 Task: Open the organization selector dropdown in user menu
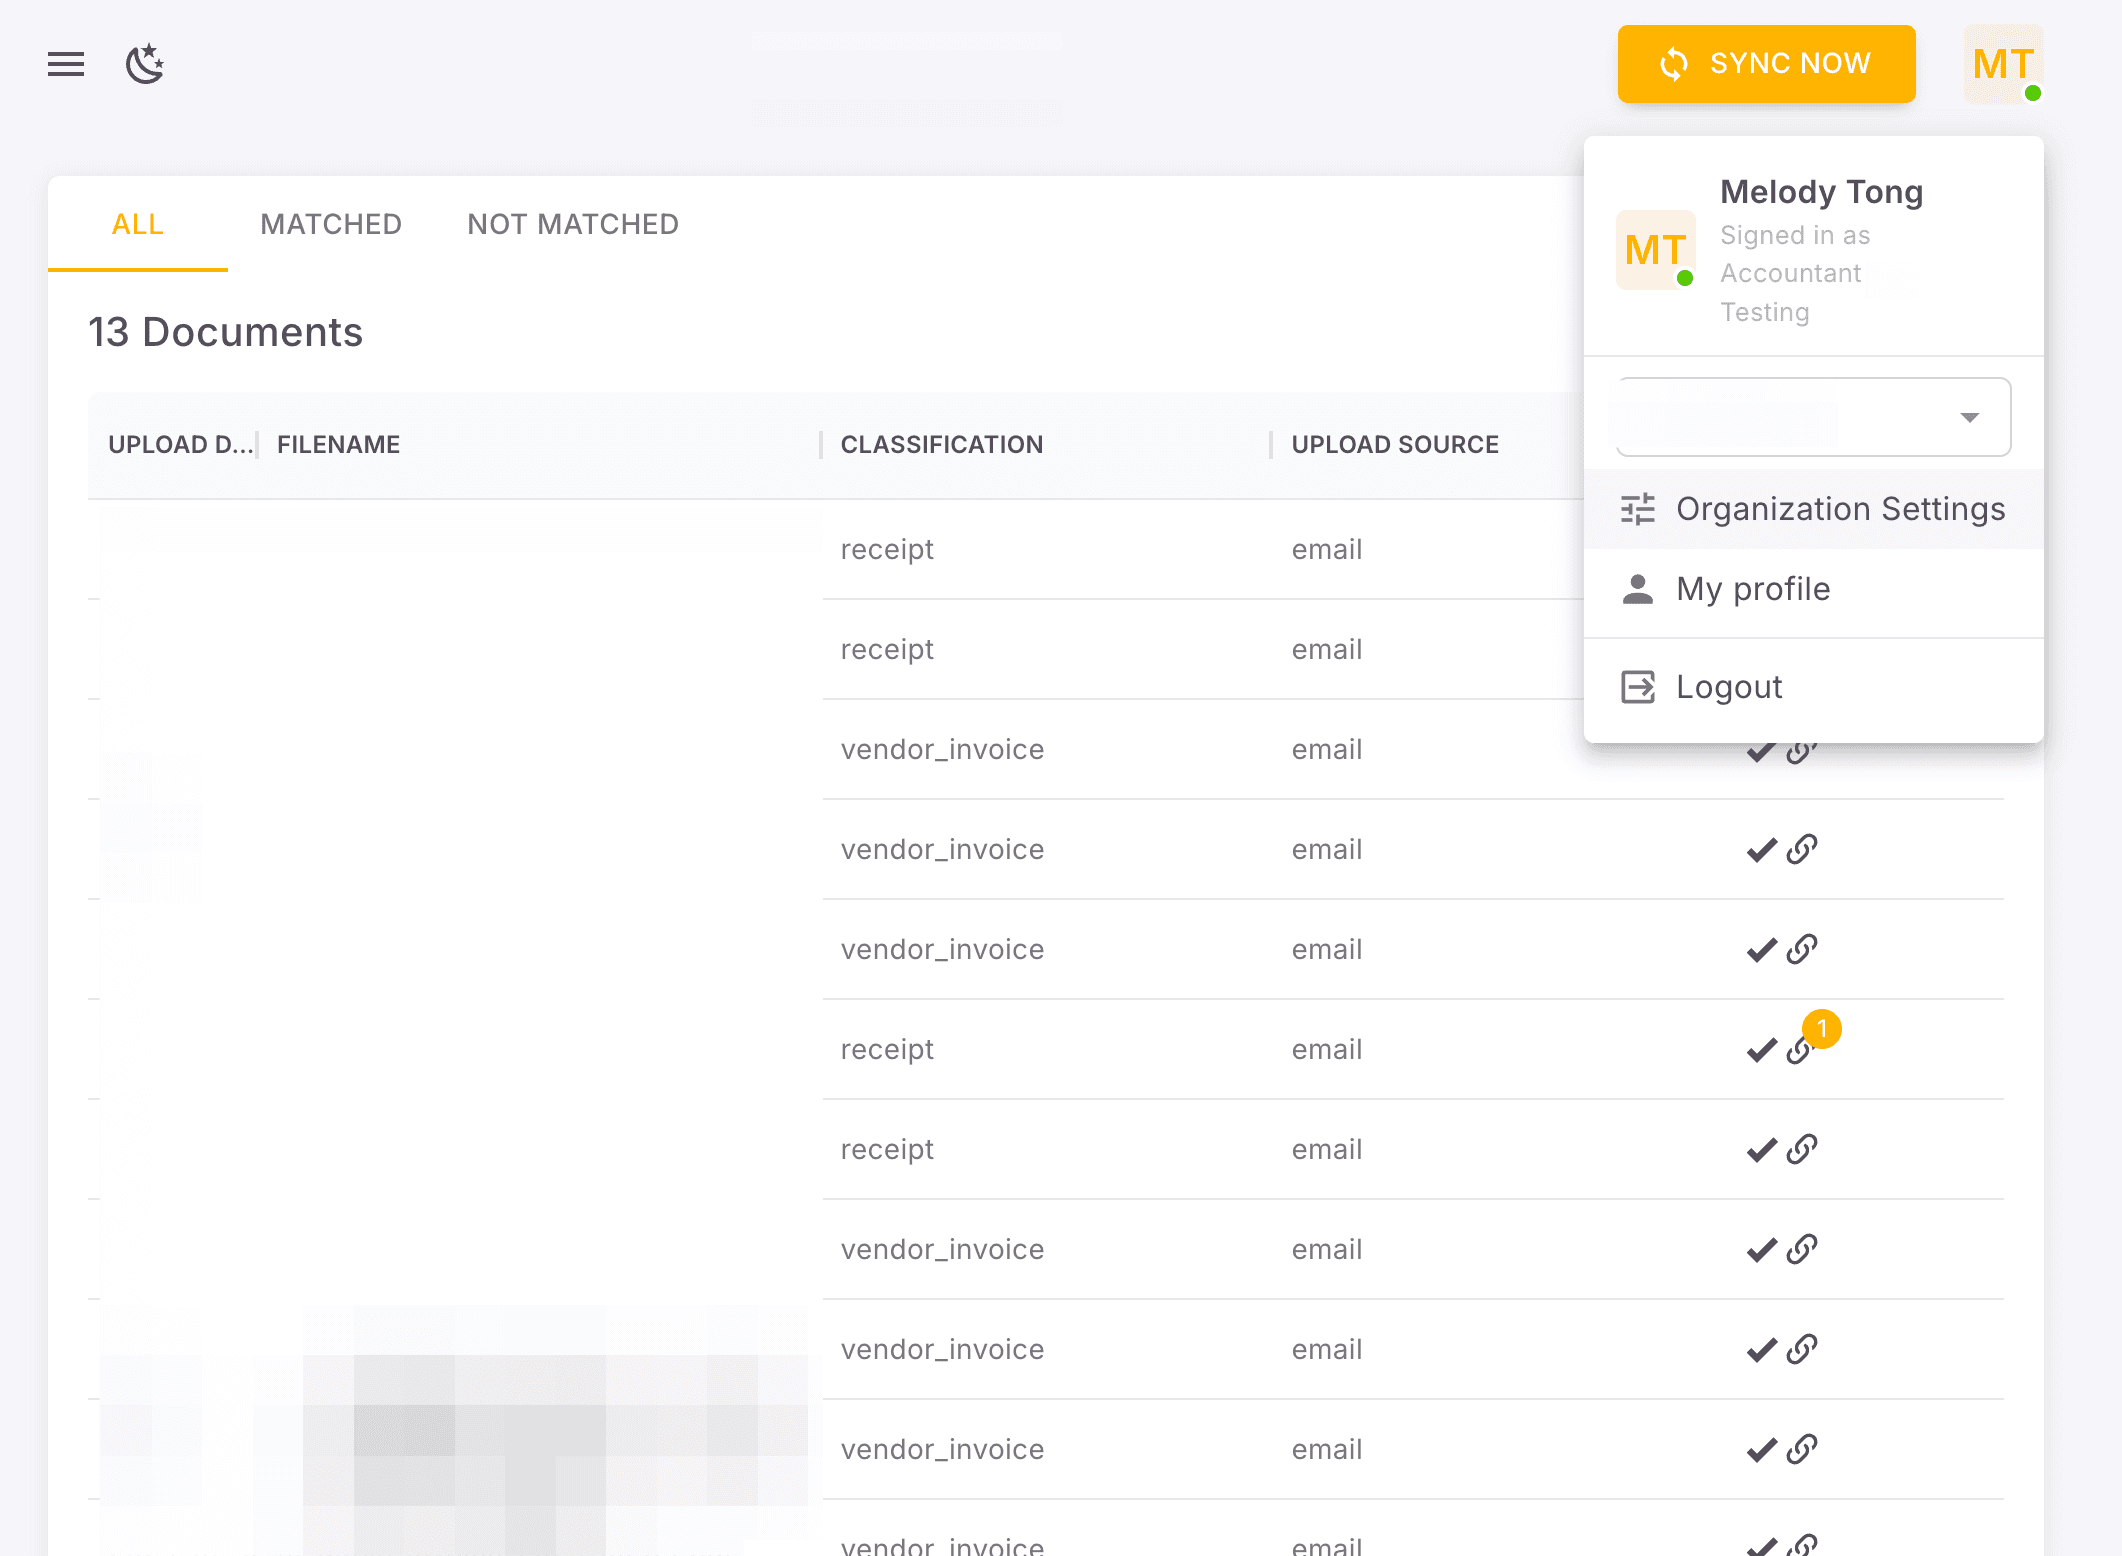pyautogui.click(x=1968, y=417)
